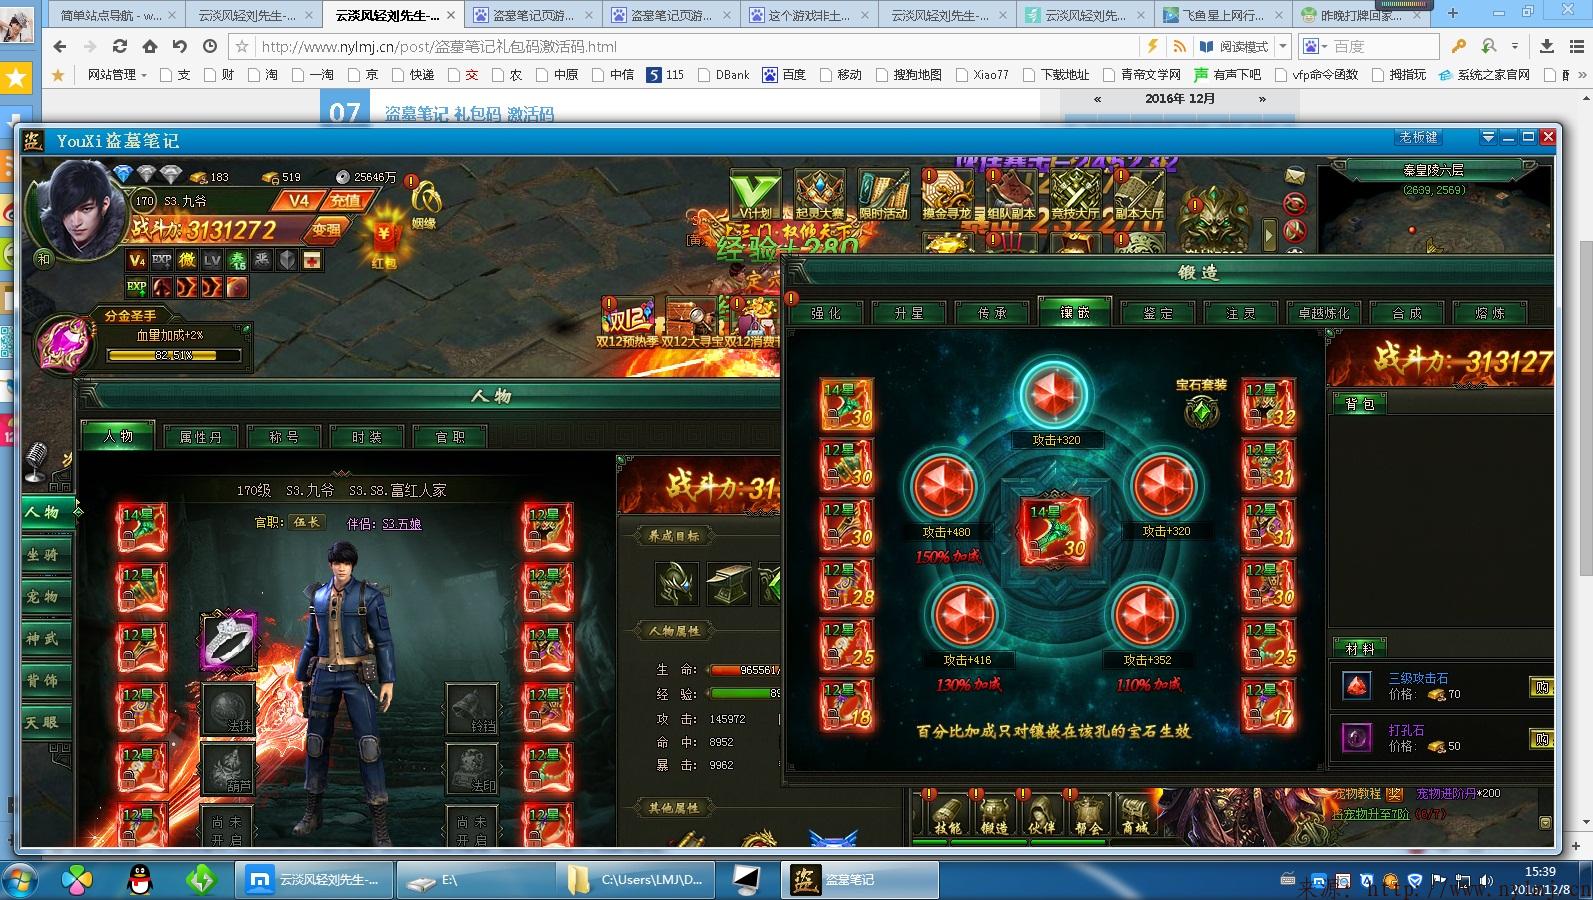Select the 攻击+416 gem slot
The height and width of the screenshot is (900, 1593).
(967, 616)
